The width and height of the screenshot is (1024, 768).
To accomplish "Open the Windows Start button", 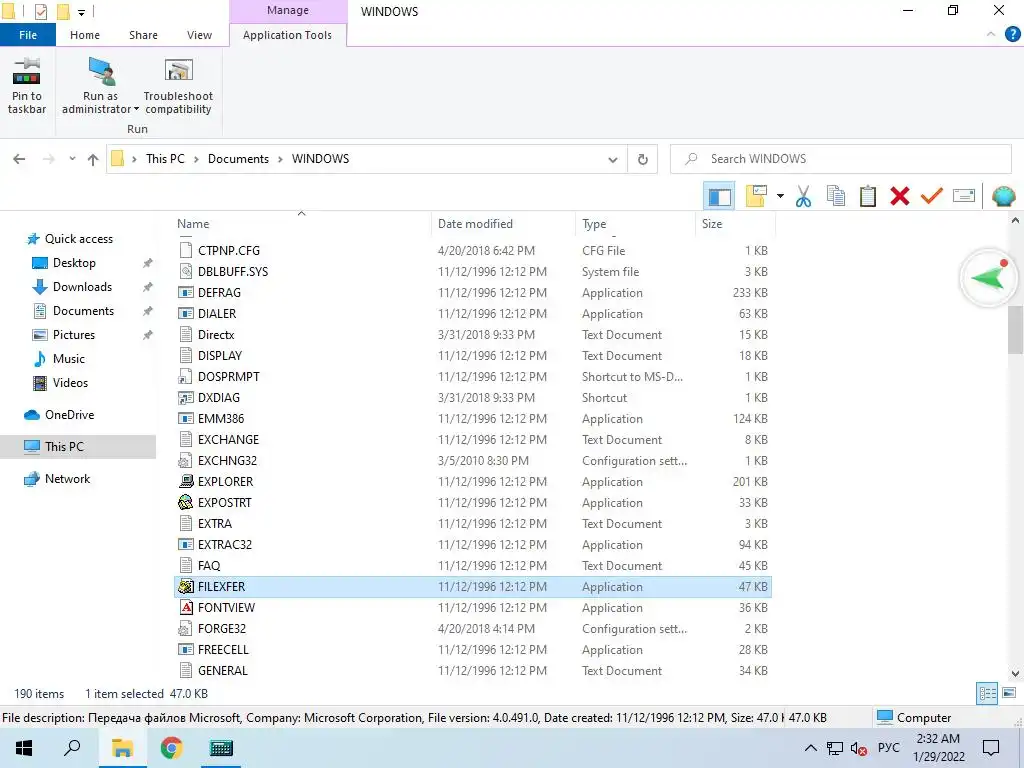I will (23, 748).
